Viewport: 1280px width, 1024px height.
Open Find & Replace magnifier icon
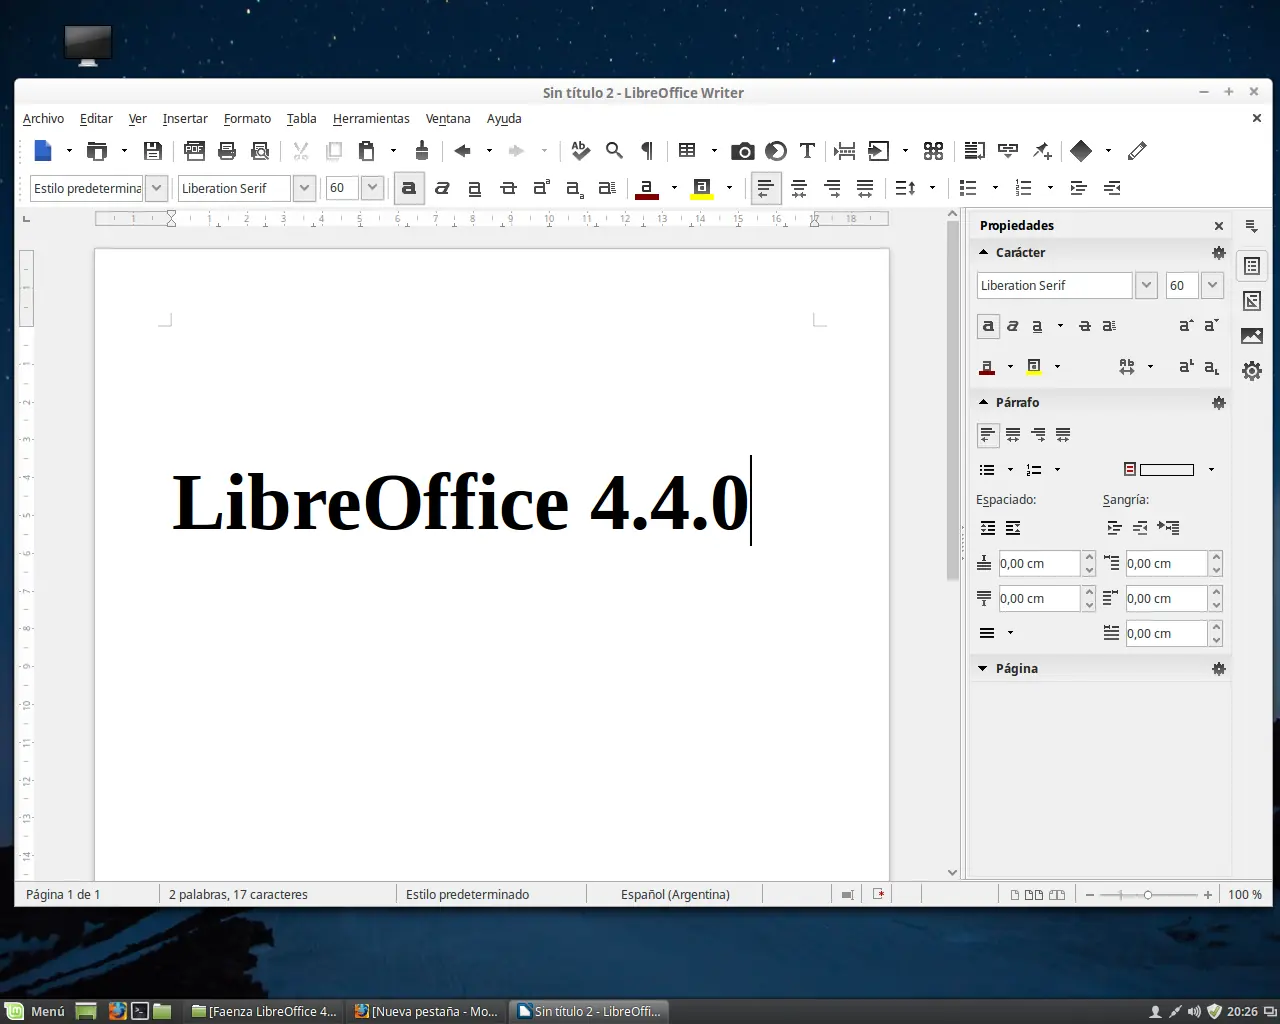[614, 151]
